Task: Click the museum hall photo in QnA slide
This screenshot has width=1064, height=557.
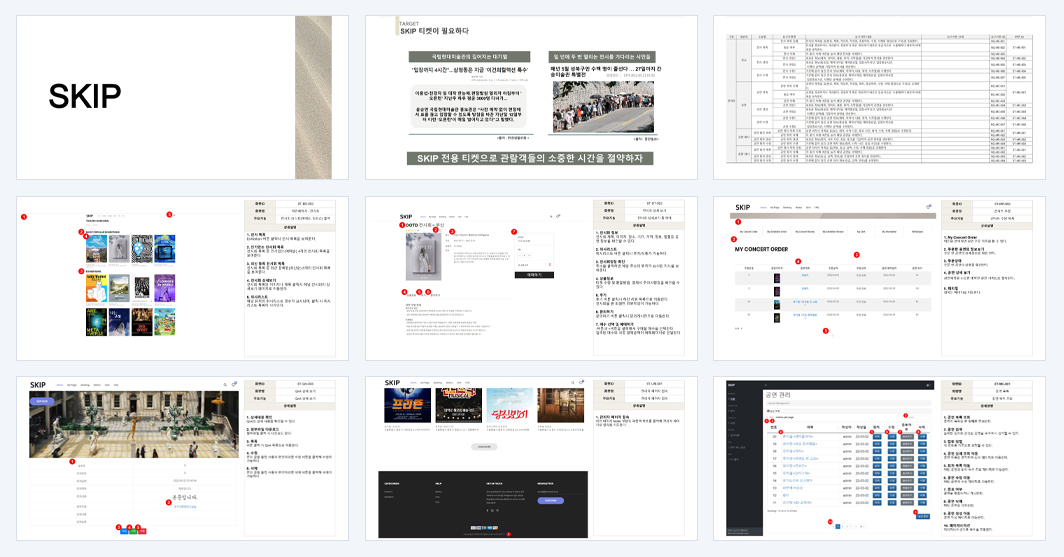Action: click(x=134, y=424)
